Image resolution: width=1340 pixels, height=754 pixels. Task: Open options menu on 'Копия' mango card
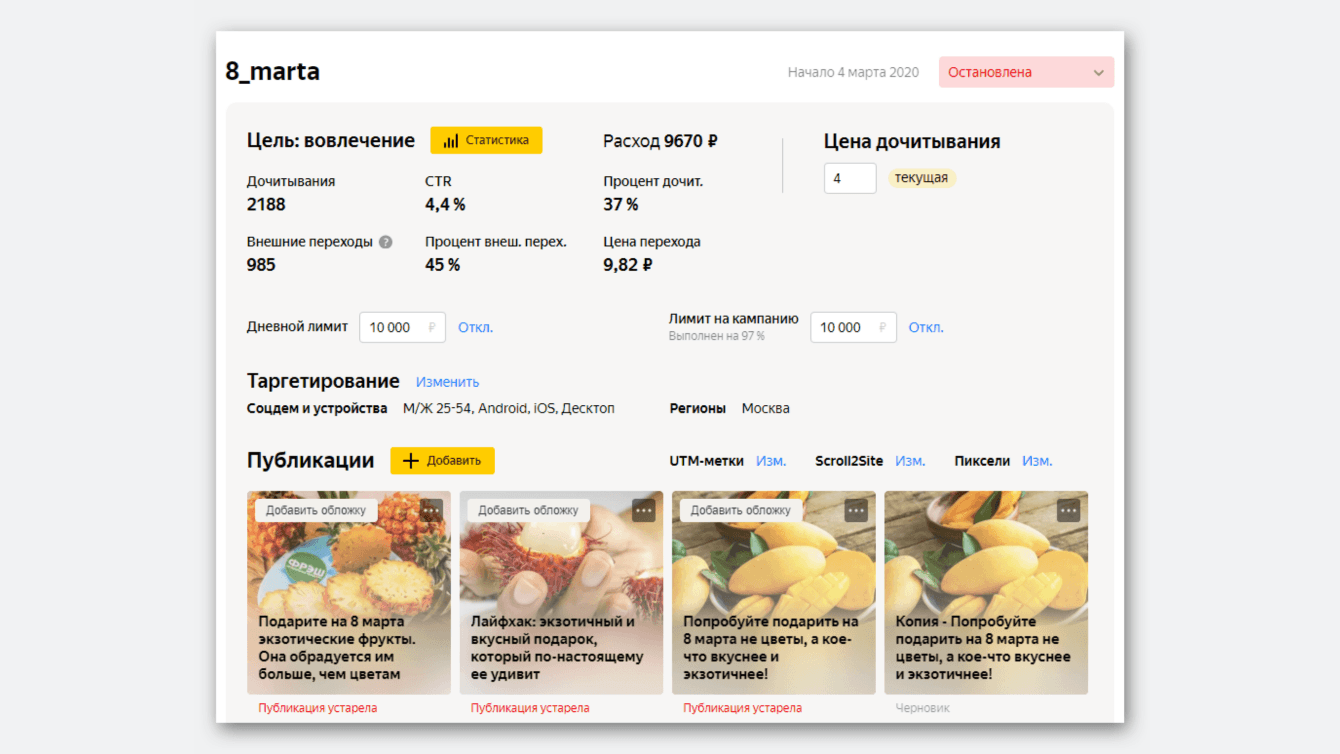(1069, 510)
